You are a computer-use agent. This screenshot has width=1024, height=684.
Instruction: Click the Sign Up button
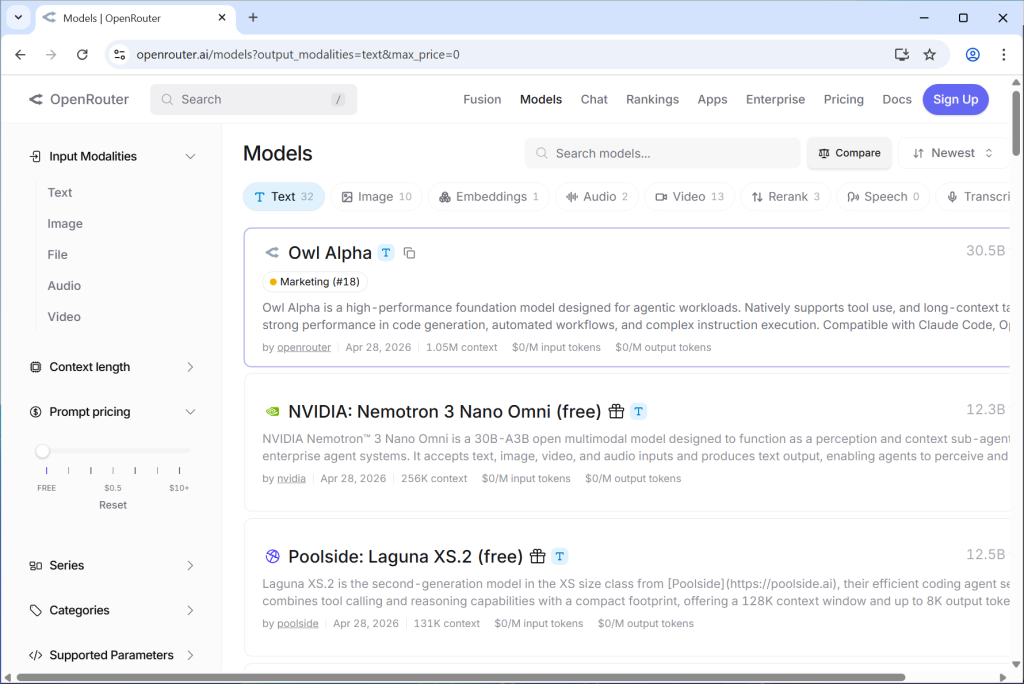[x=955, y=99]
